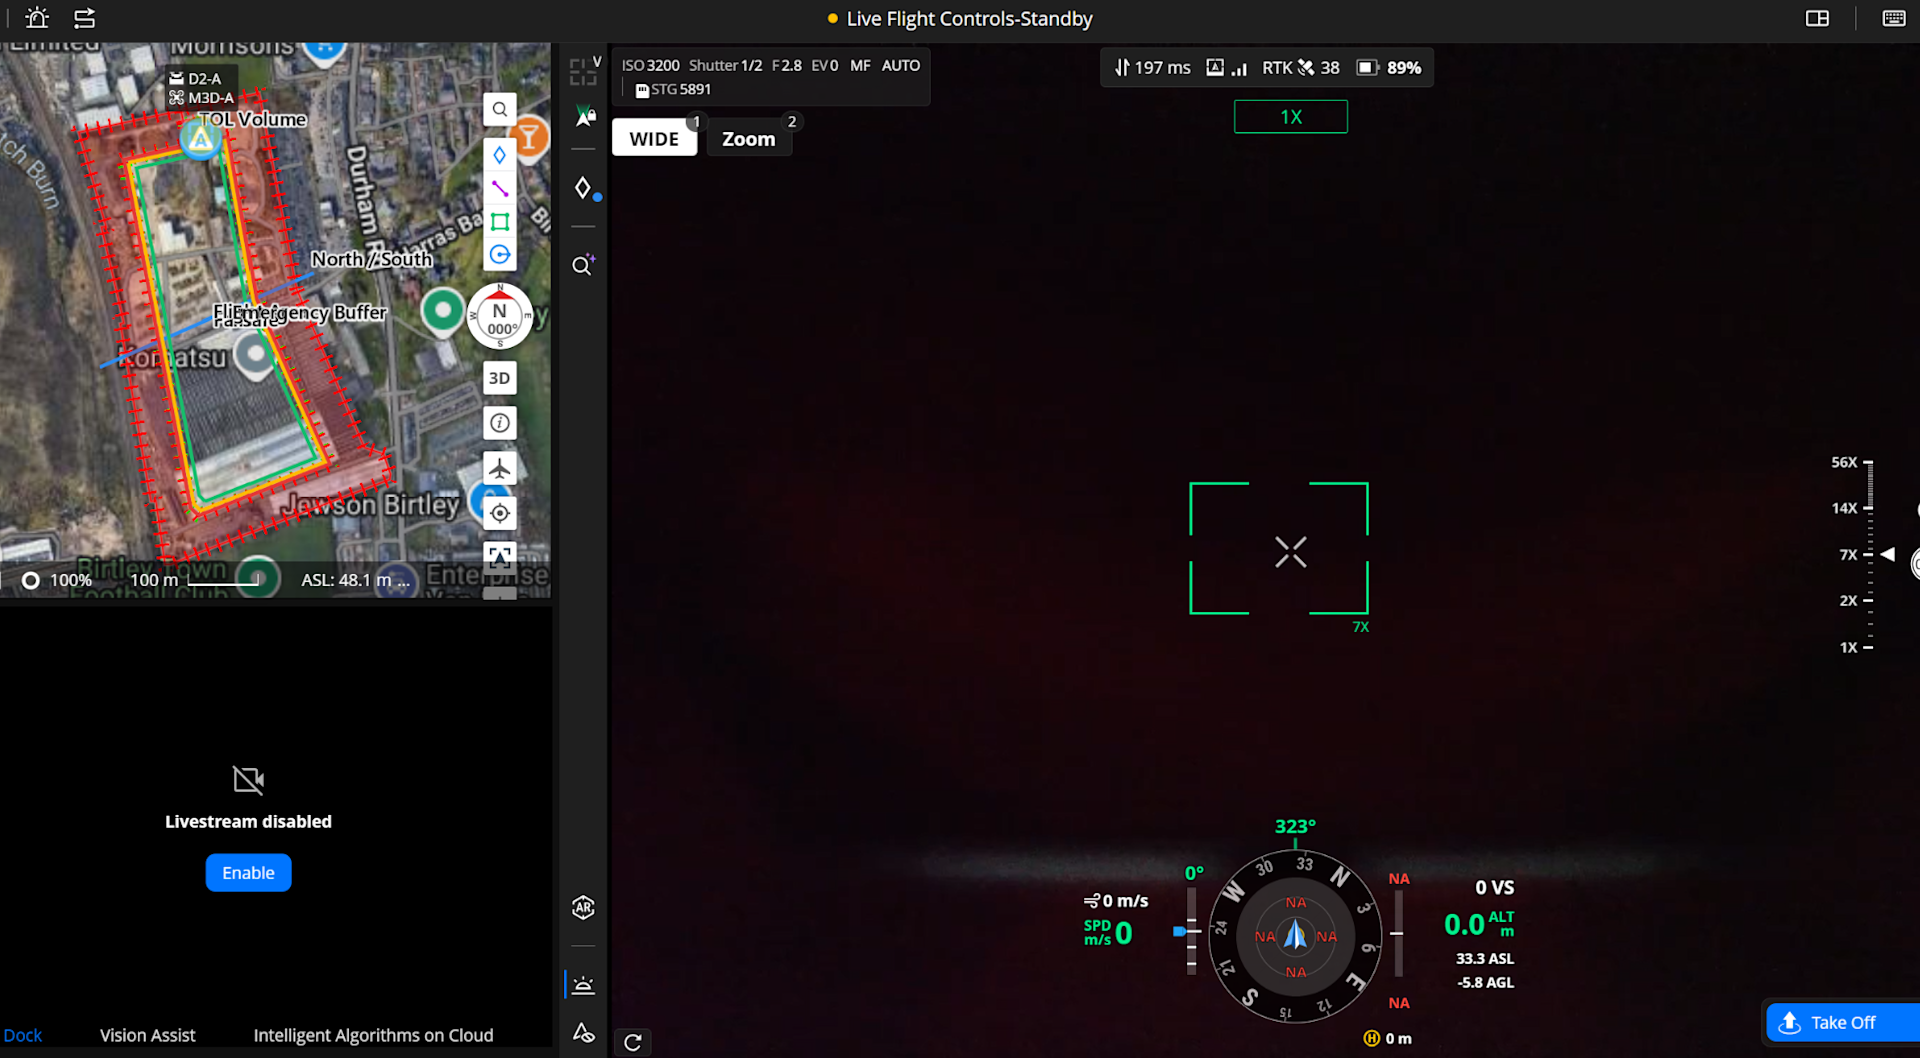
Task: Click the green 7X focus frame in camera view
Action: [x=1279, y=548]
